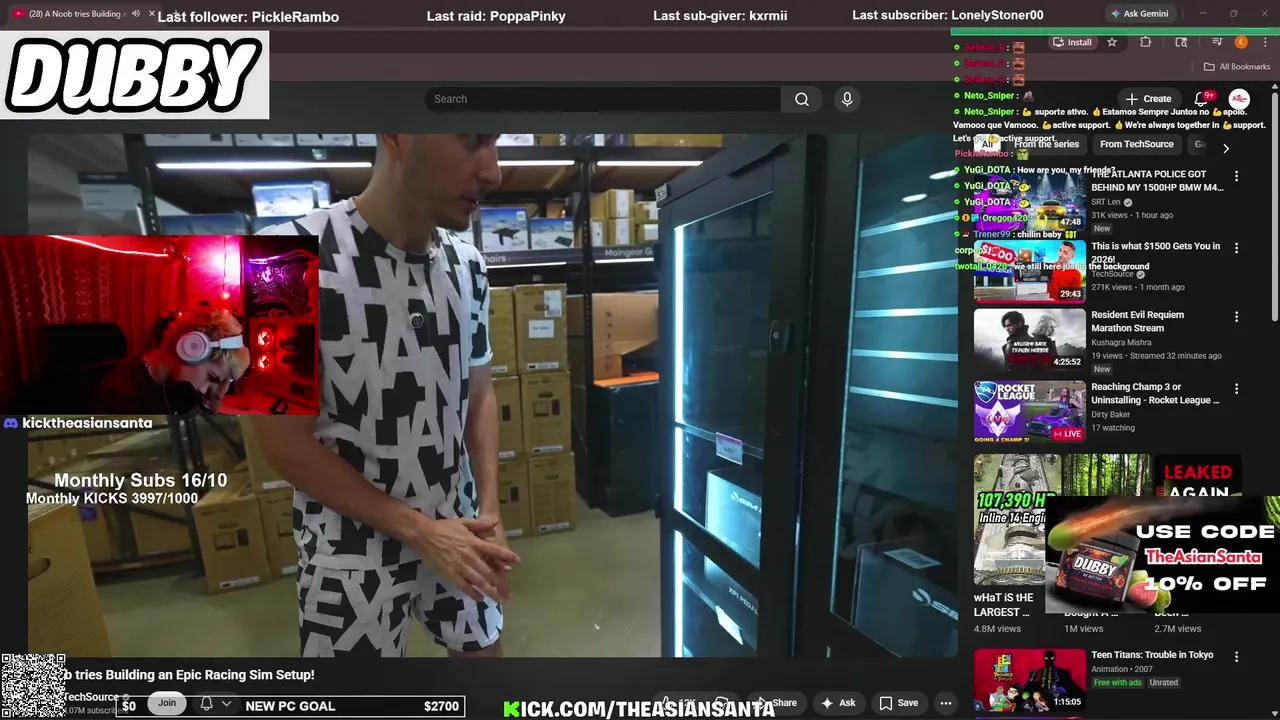
Task: Open 'THE ATLANTA POLICE GOT BEHIND' video title
Action: (1157, 181)
